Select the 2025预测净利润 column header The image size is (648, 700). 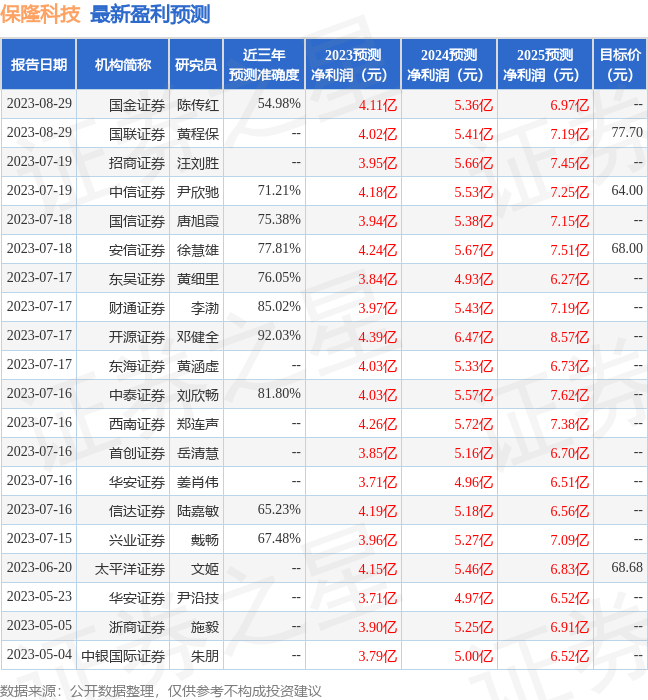pos(545,65)
